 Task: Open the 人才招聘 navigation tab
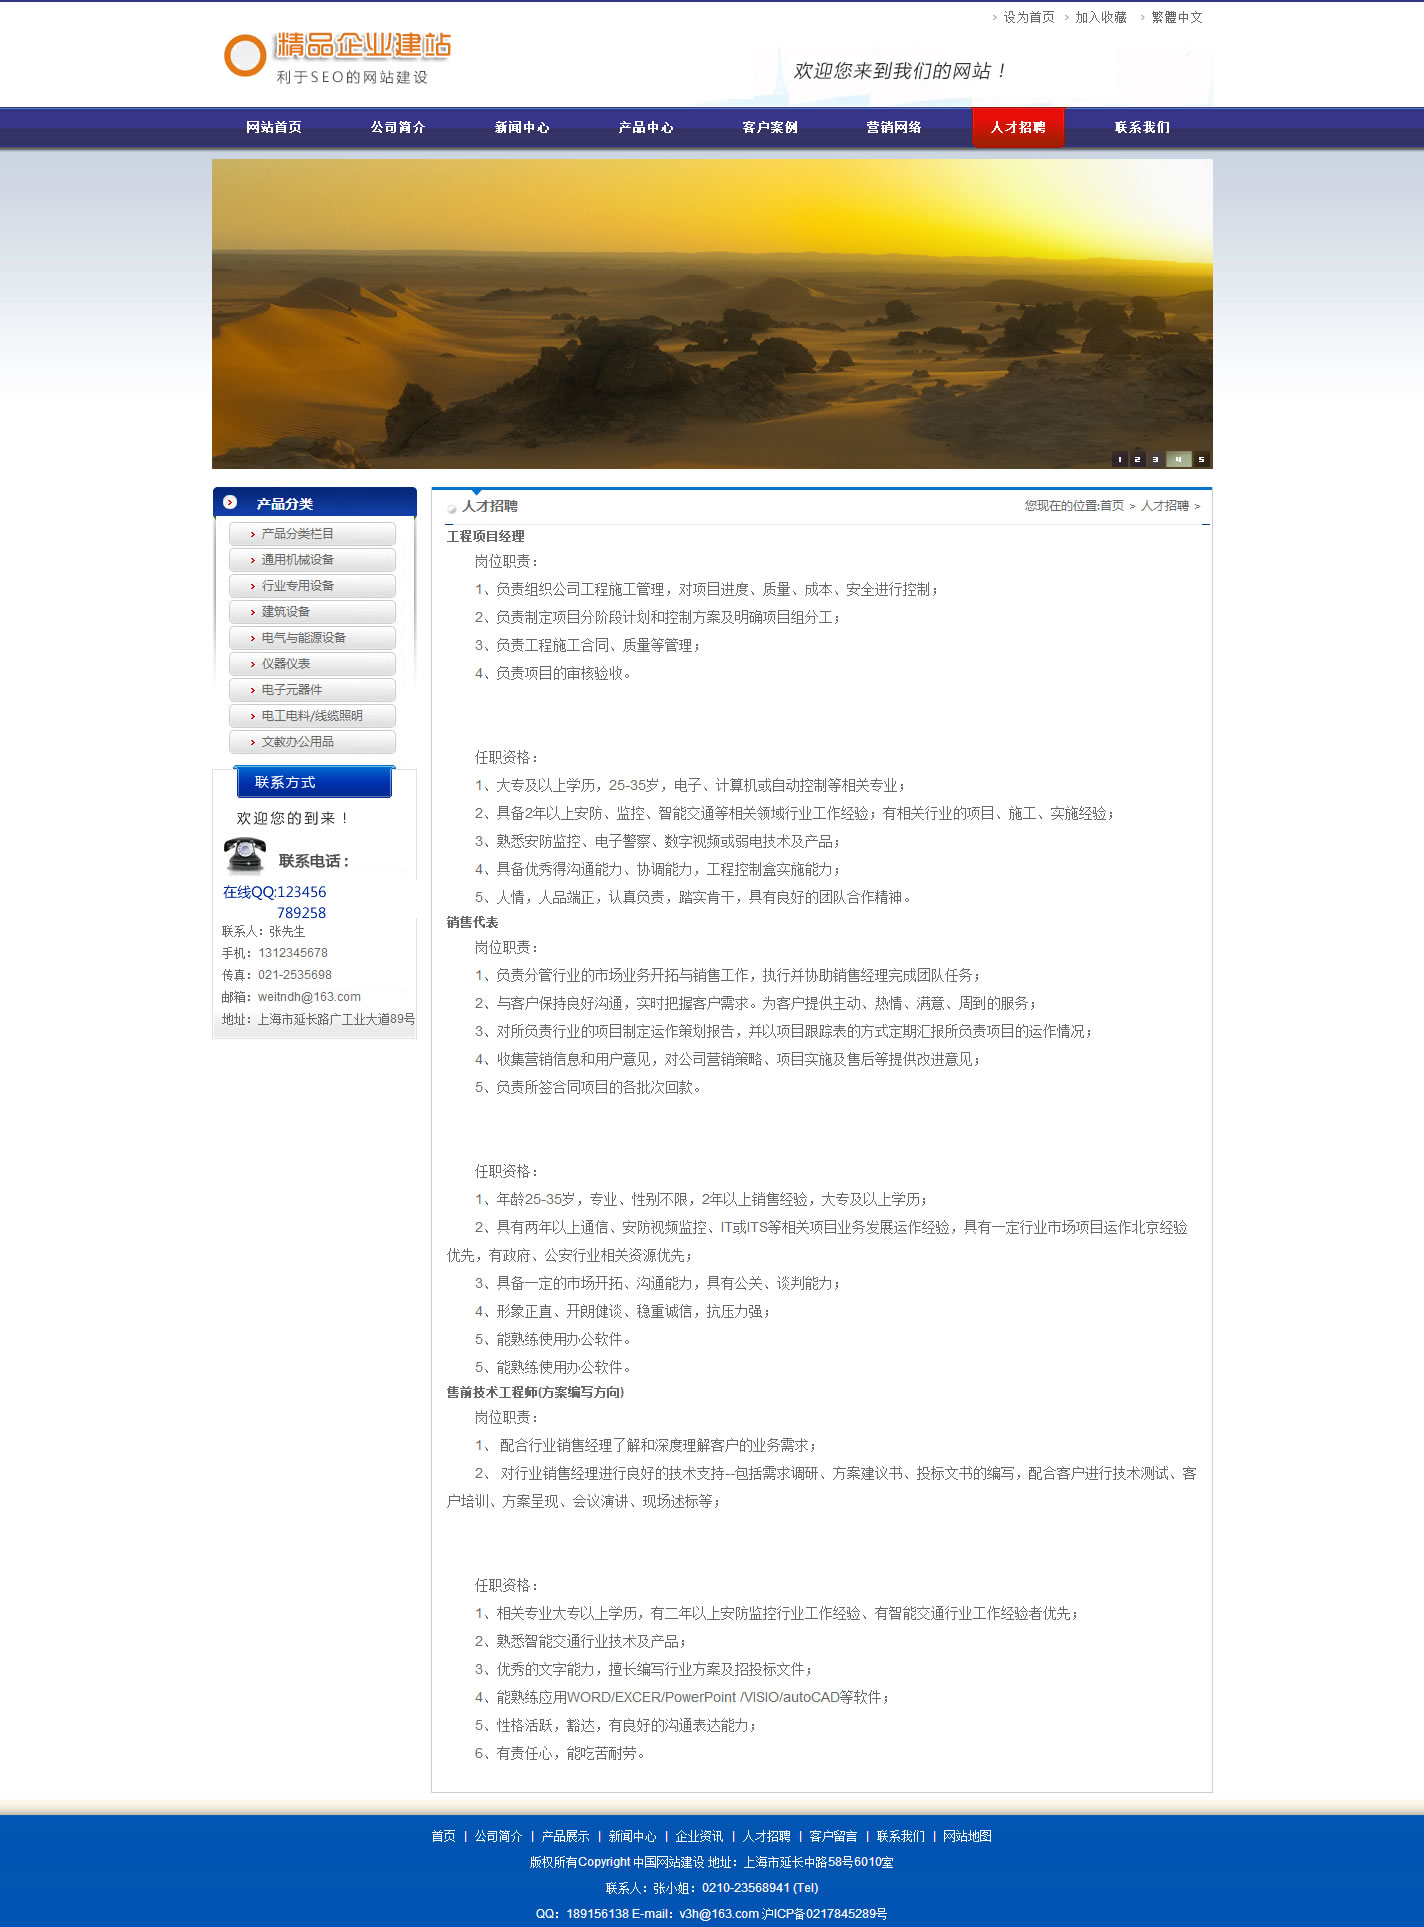(x=1018, y=127)
